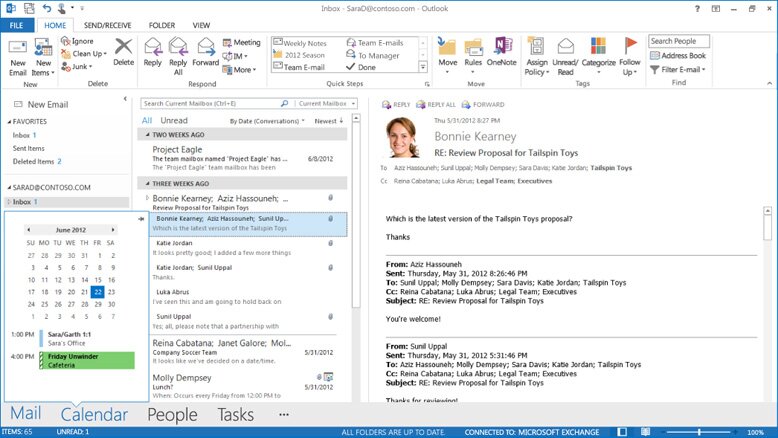Image resolution: width=778 pixels, height=438 pixels.
Task: Show Unread messages only
Action: (174, 121)
